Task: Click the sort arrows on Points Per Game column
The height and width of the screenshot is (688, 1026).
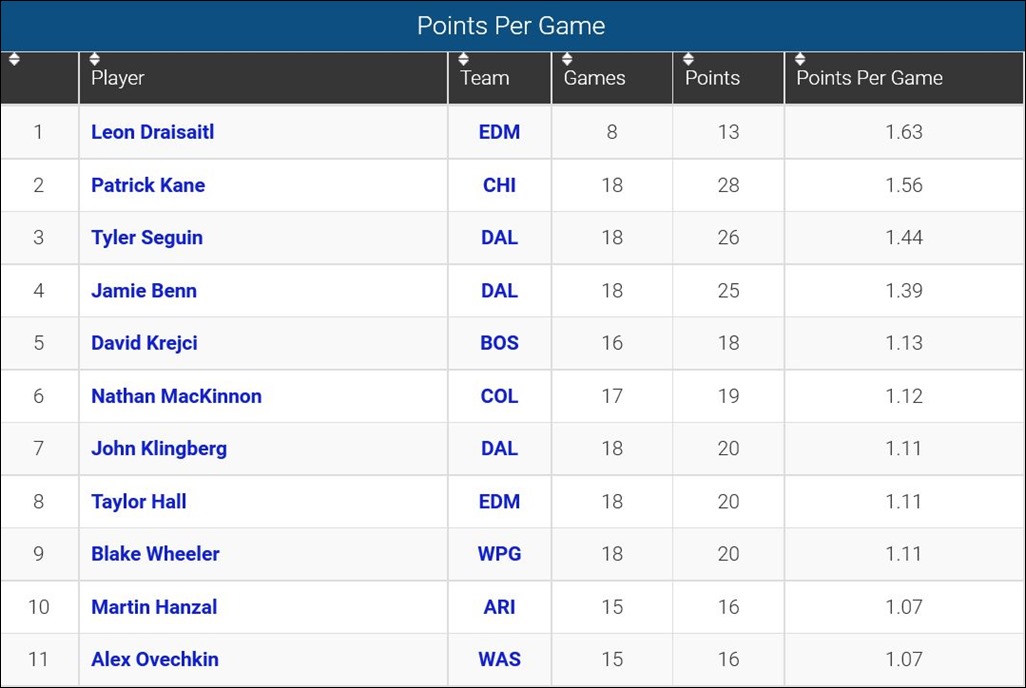Action: click(800, 58)
